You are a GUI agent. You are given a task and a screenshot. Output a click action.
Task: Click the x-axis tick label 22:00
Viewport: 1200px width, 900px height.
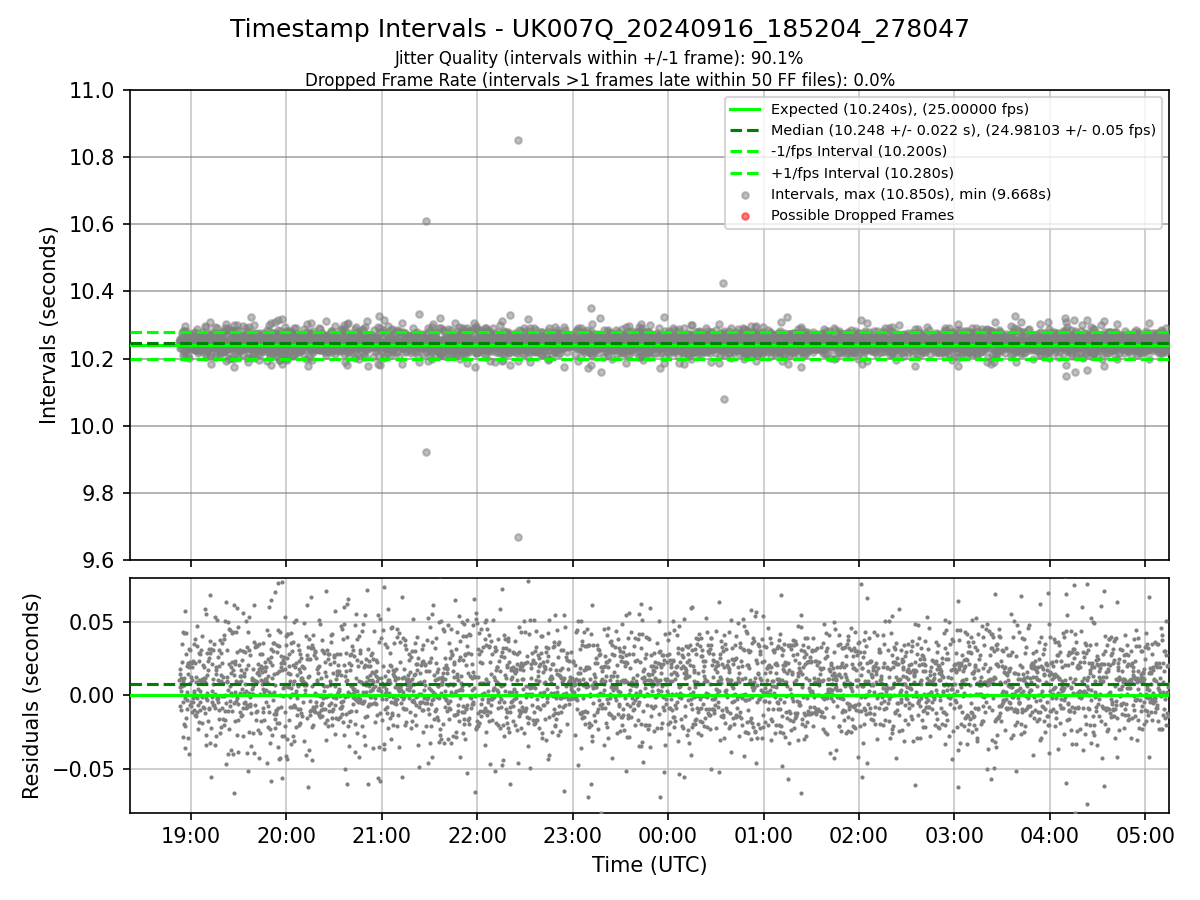pyautogui.click(x=477, y=834)
